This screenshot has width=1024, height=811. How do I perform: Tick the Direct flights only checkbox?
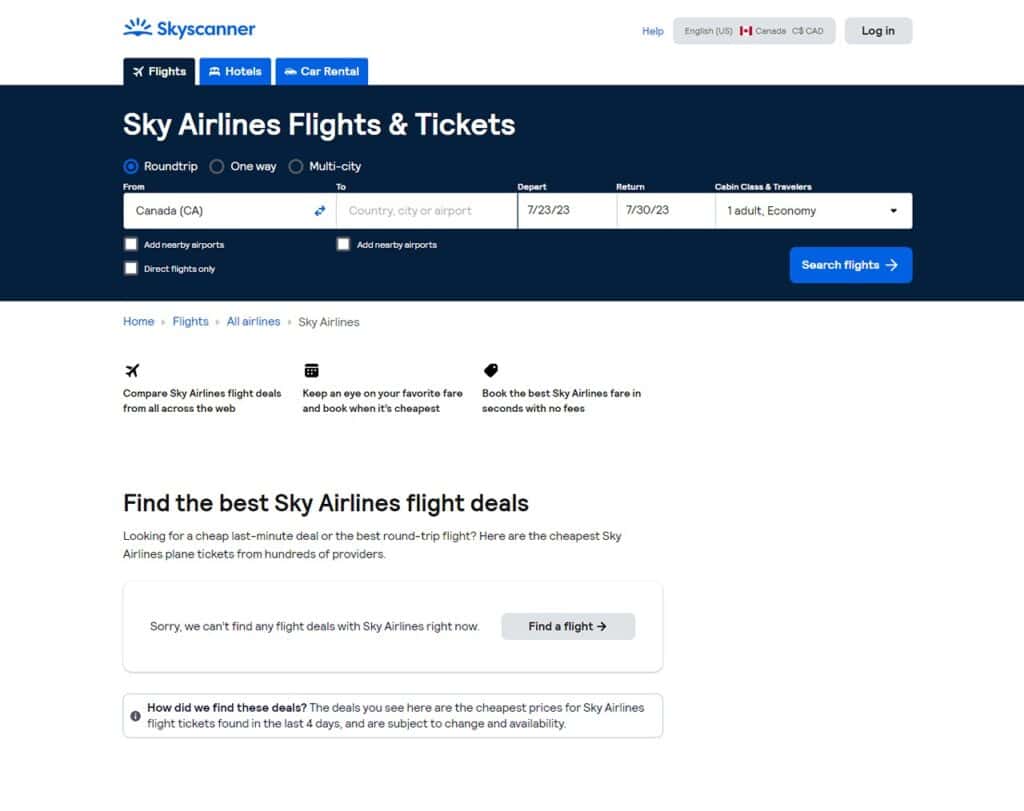[x=131, y=268]
